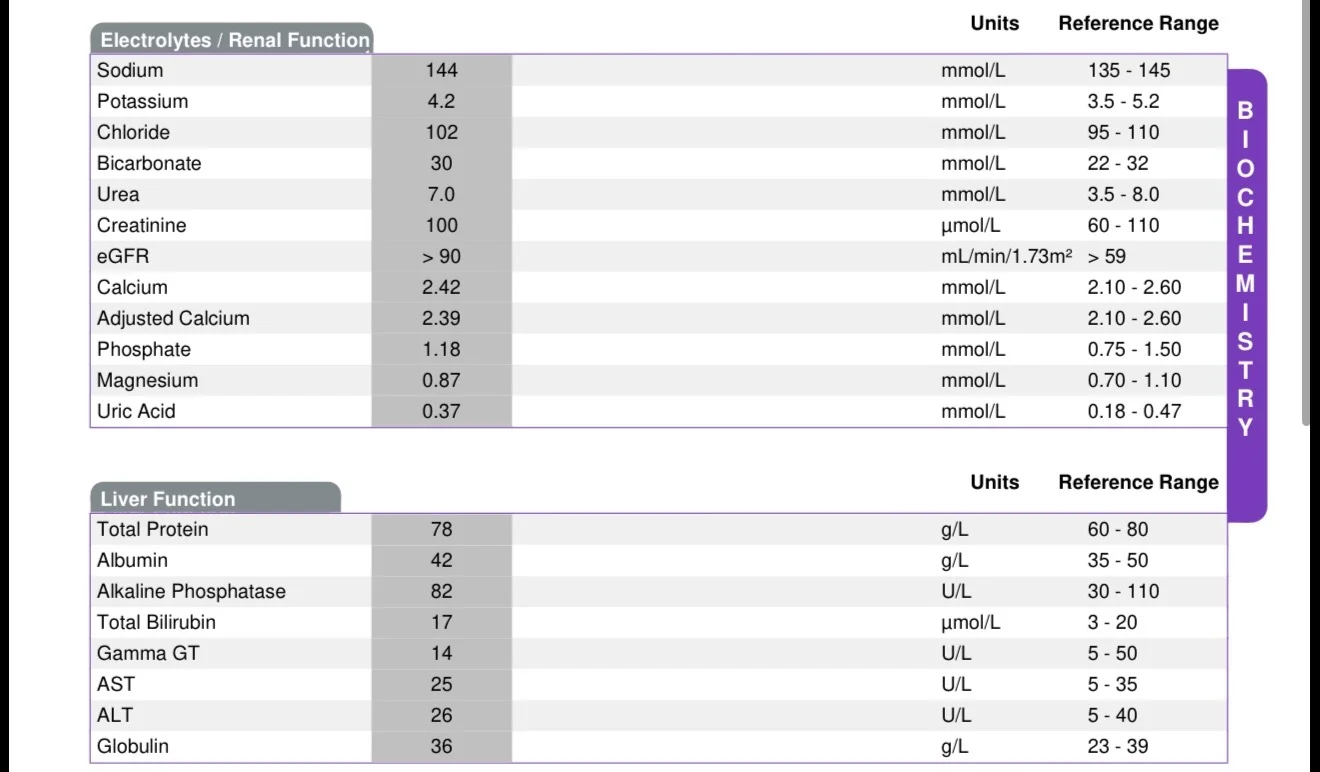Select the ALT result value 26
1320x772 pixels.
pos(442,715)
